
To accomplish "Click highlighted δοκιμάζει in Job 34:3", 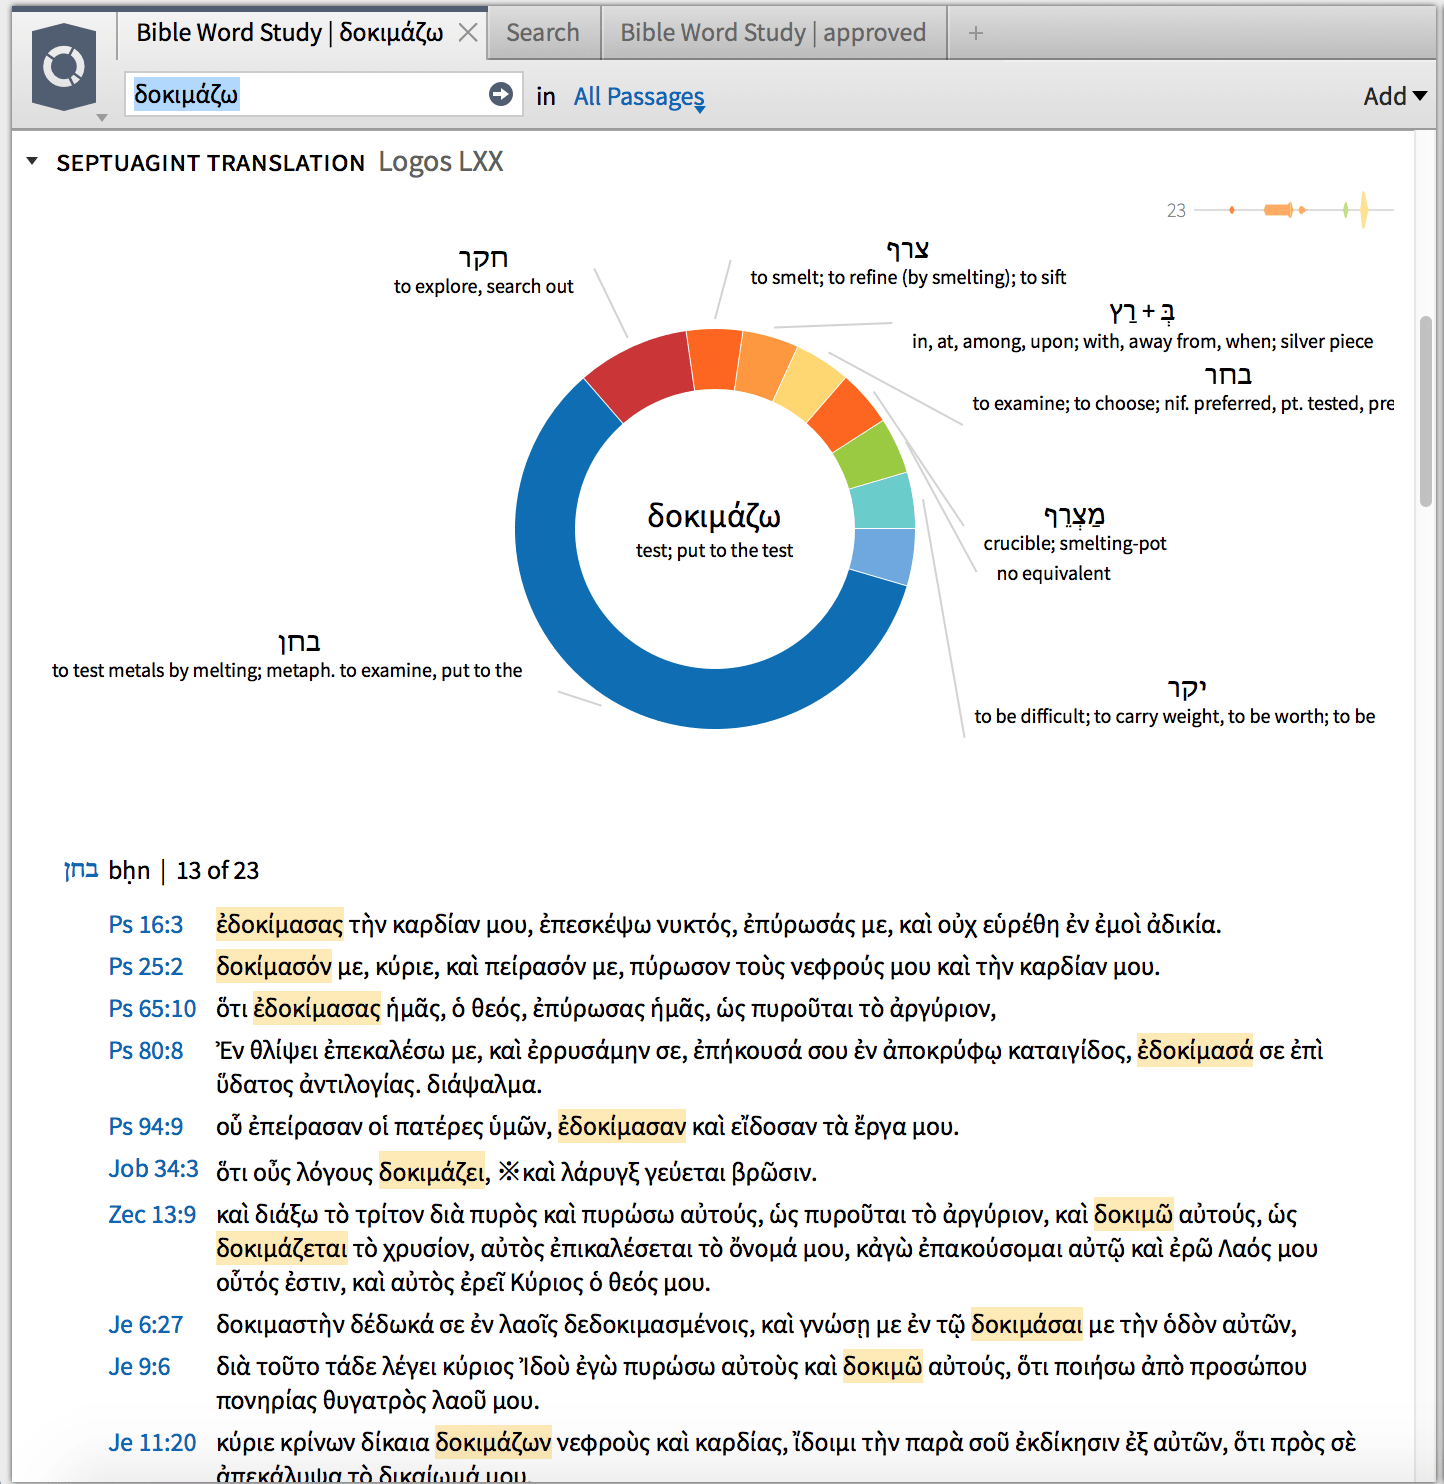I will 434,1172.
